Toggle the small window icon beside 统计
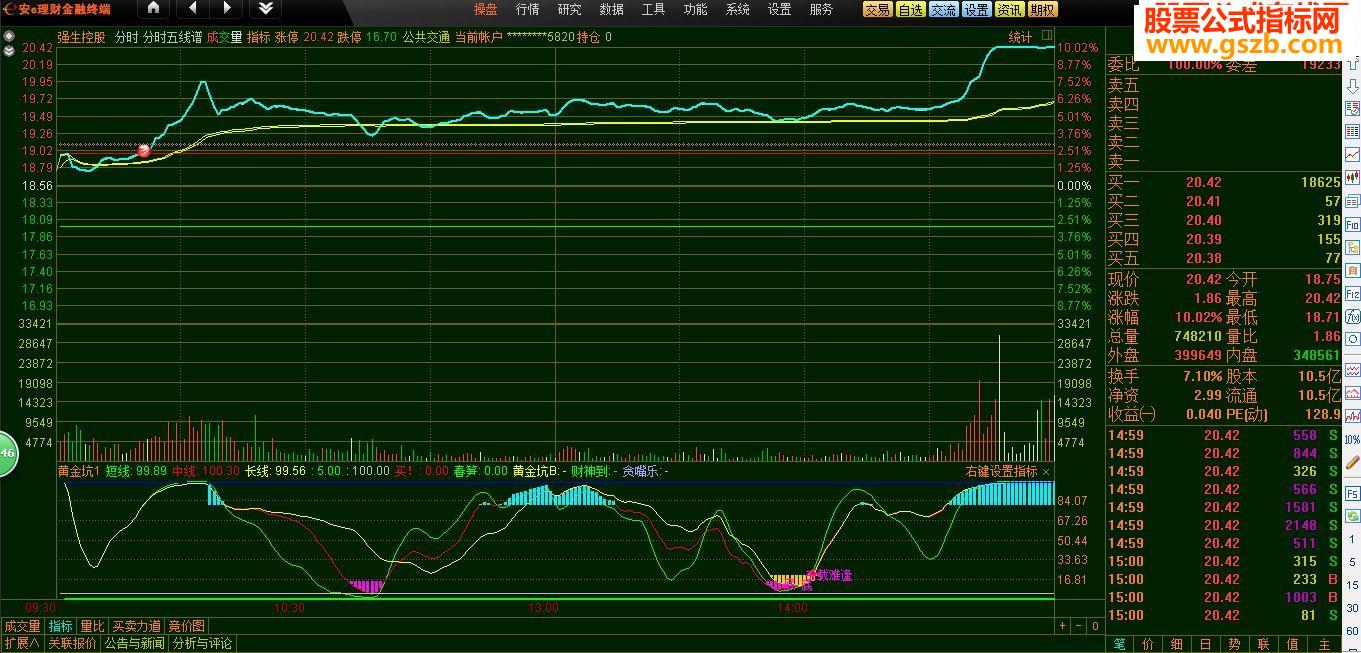The height and width of the screenshot is (653, 1361). (1047, 37)
